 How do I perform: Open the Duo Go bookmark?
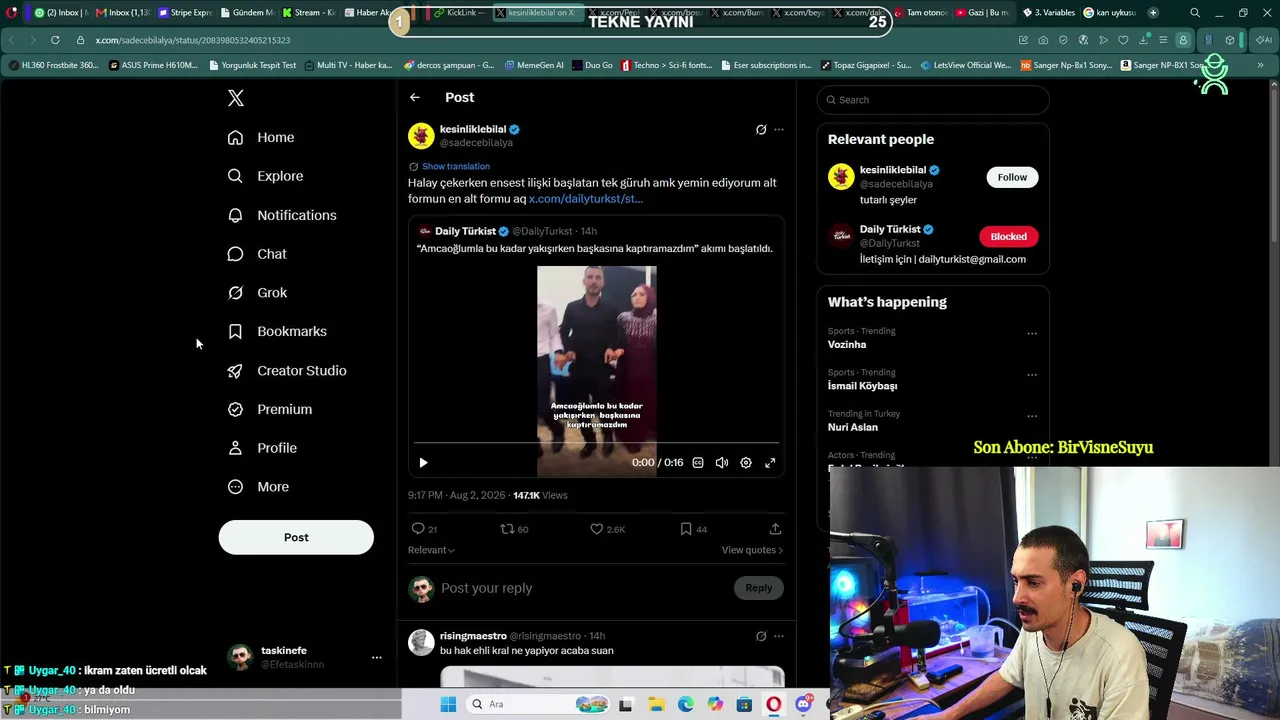pyautogui.click(x=593, y=65)
